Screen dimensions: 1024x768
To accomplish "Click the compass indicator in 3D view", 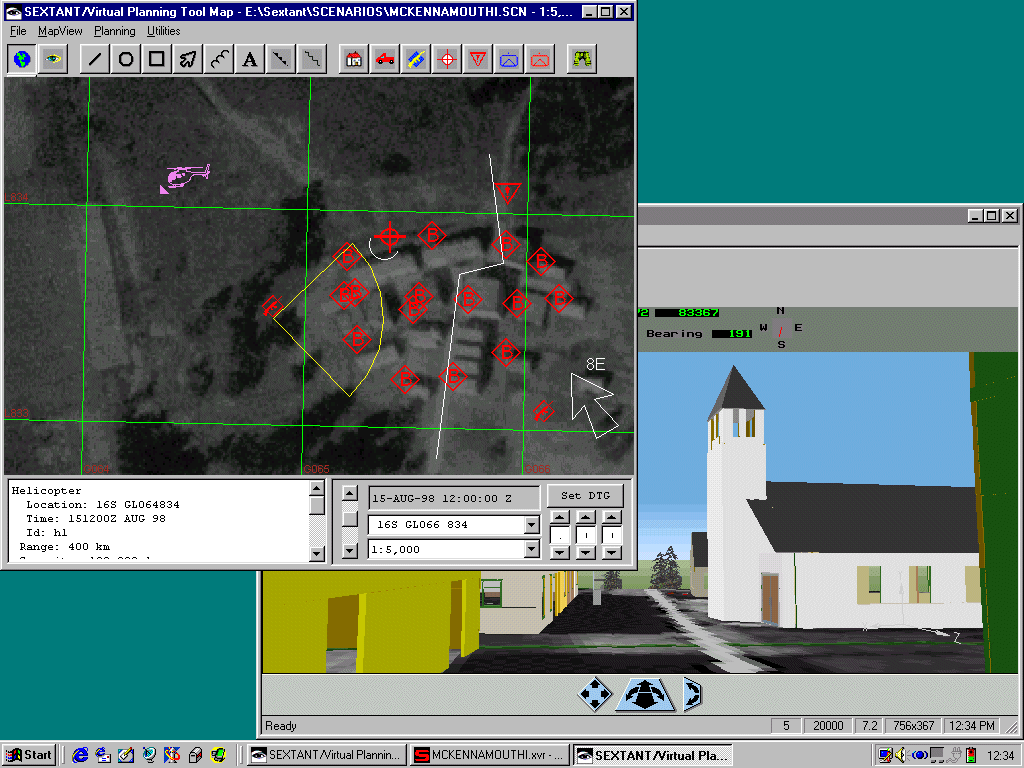I will click(780, 328).
